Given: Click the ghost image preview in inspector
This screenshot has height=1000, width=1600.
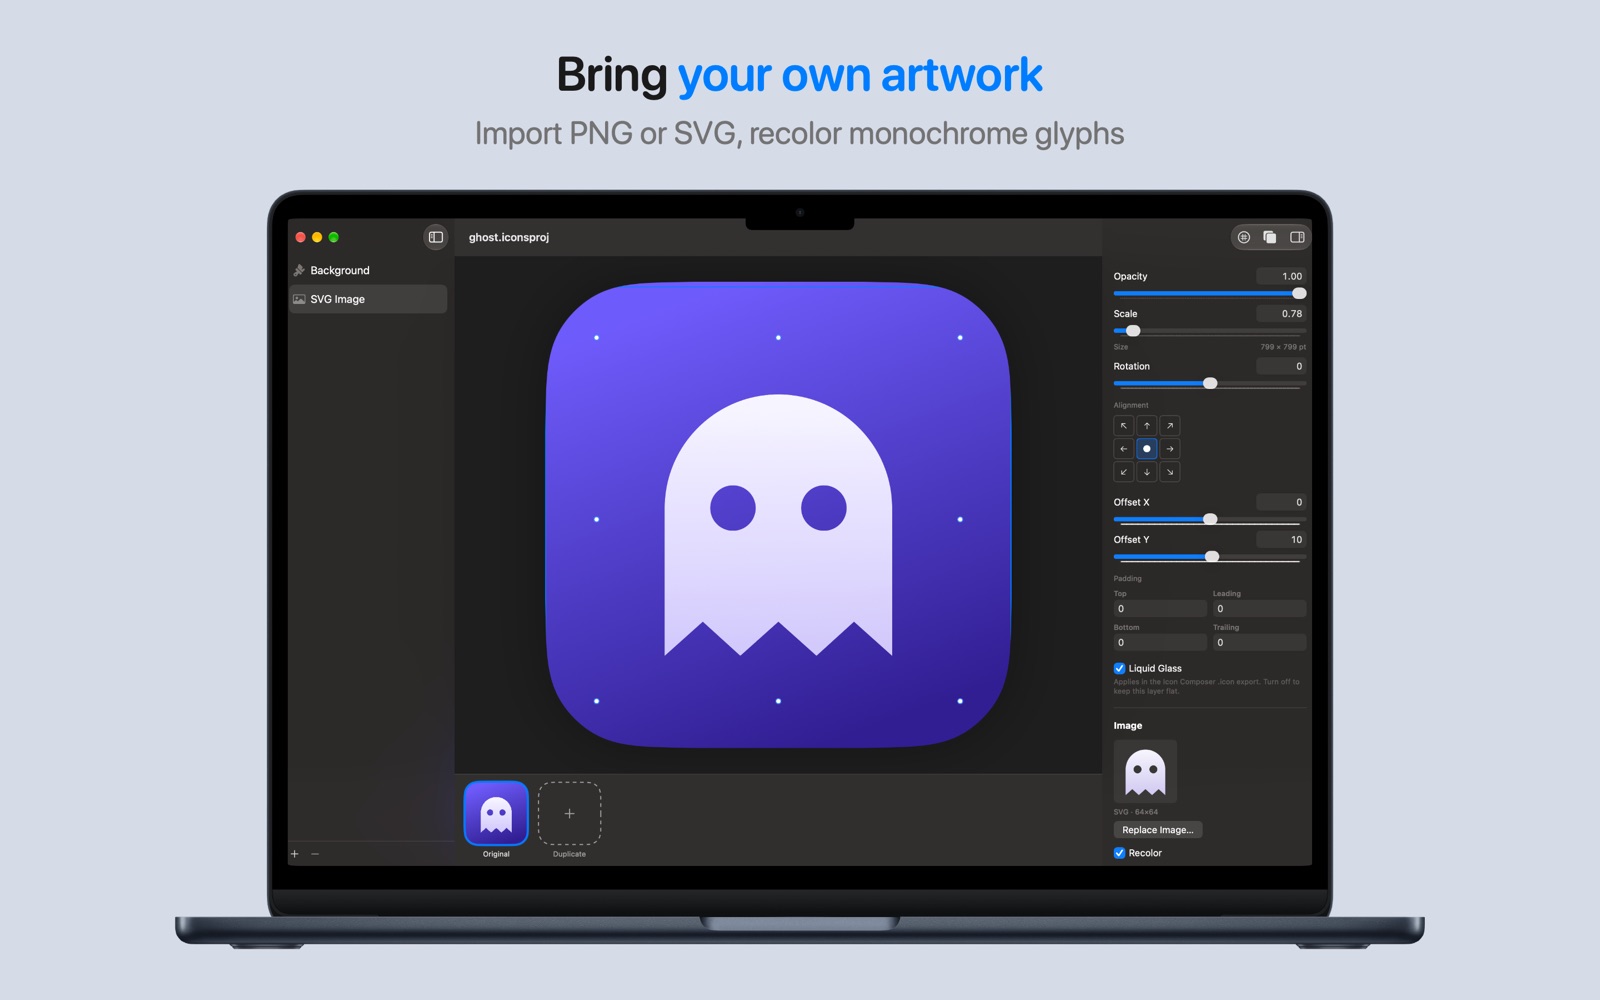Looking at the screenshot, I should coord(1145,771).
